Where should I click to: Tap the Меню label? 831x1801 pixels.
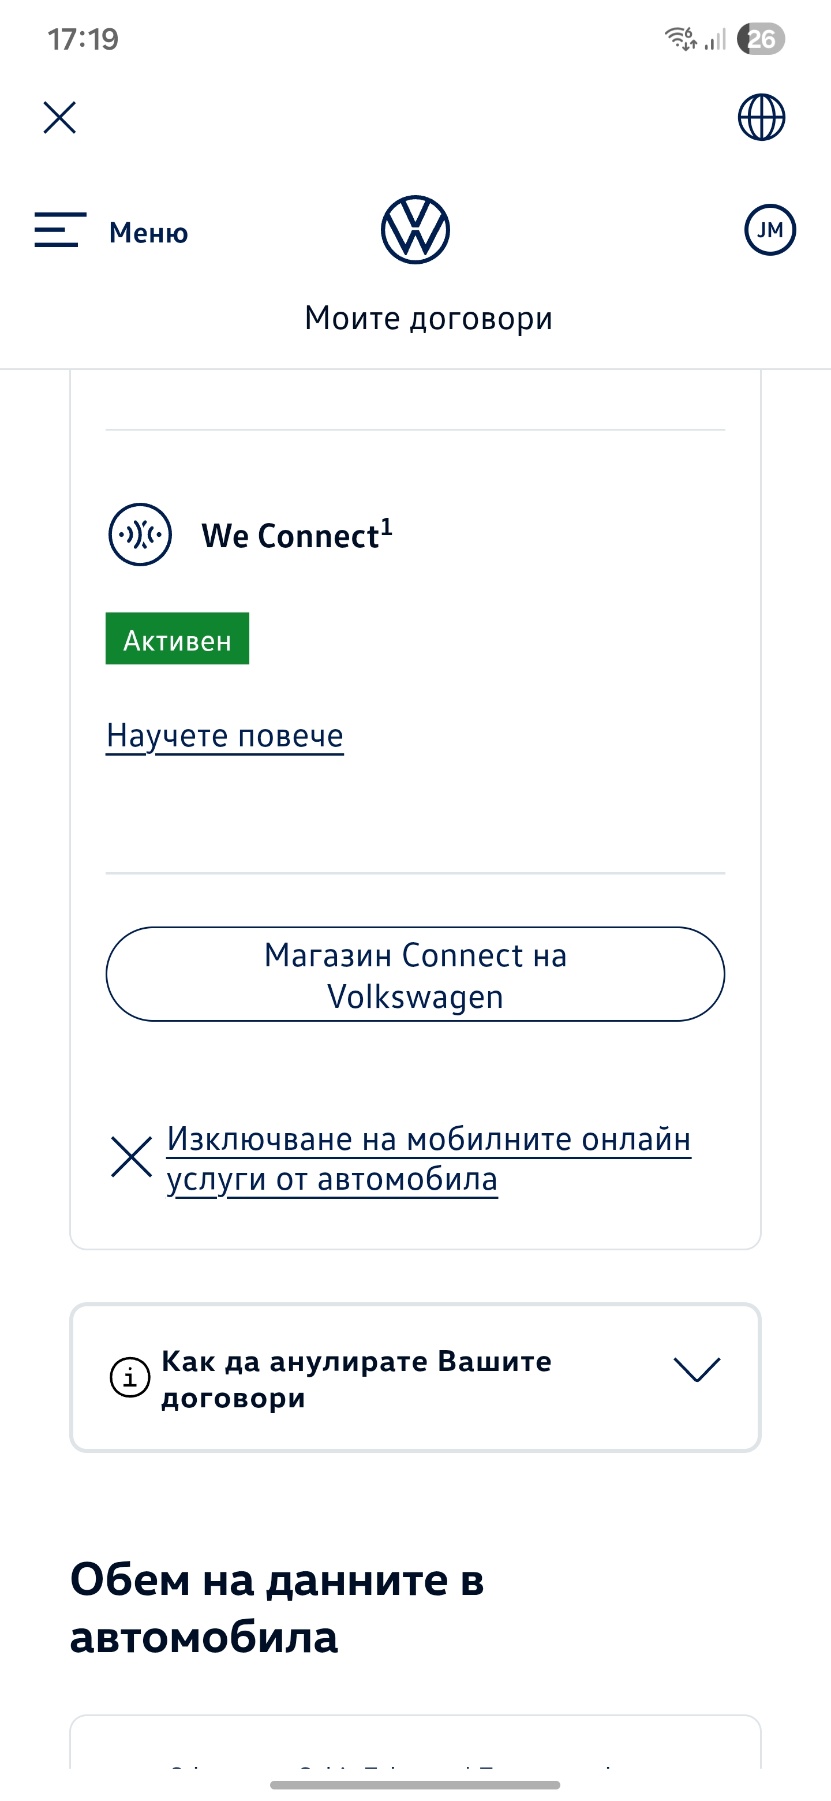click(x=148, y=233)
